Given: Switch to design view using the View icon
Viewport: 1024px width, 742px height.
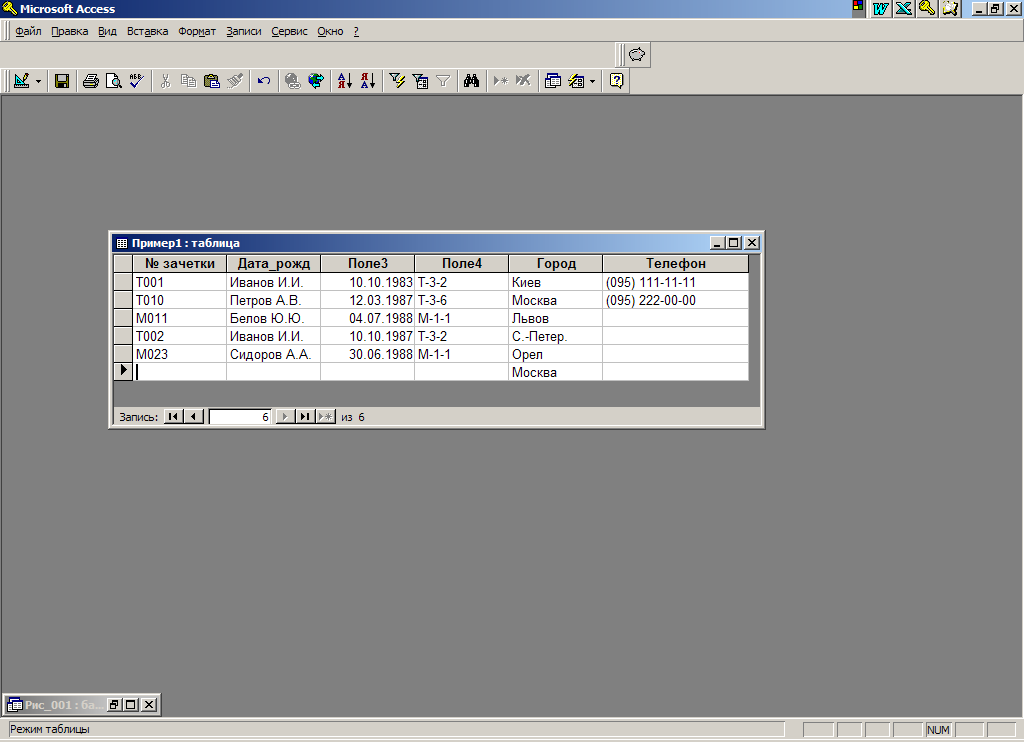Looking at the screenshot, I should 22,81.
